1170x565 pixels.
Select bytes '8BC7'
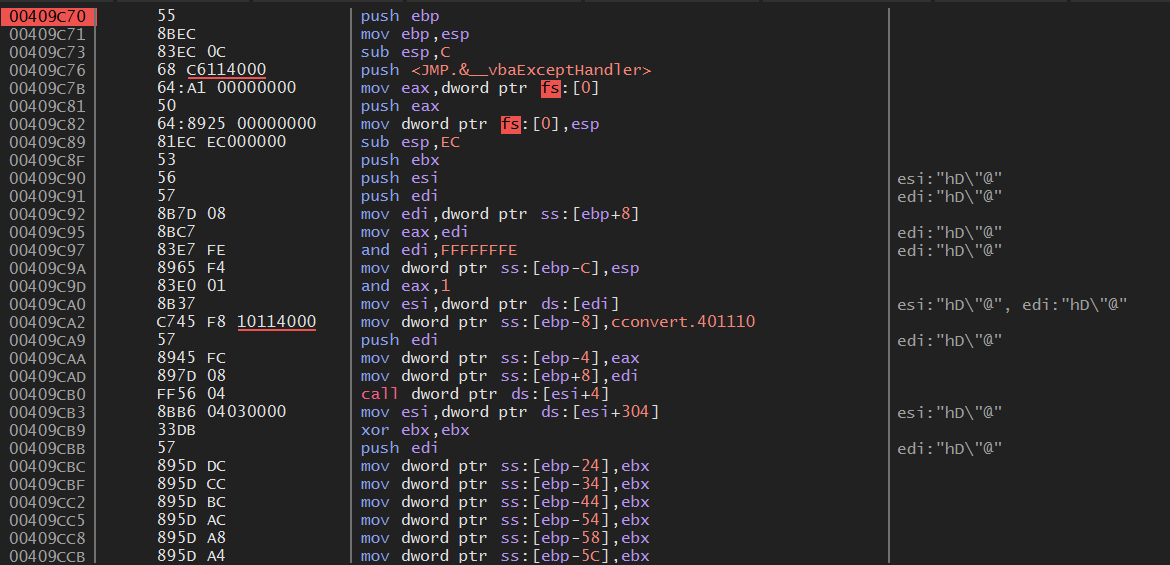pyautogui.click(x=176, y=232)
